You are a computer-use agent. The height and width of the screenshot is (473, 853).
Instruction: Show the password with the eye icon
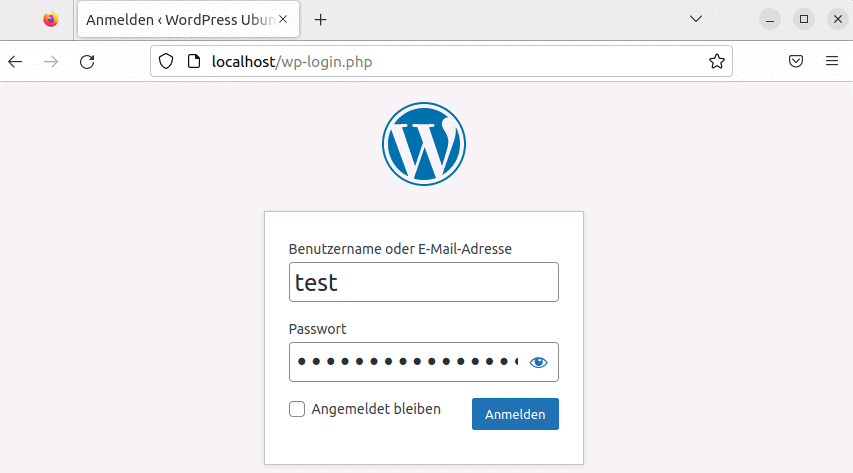(x=539, y=362)
